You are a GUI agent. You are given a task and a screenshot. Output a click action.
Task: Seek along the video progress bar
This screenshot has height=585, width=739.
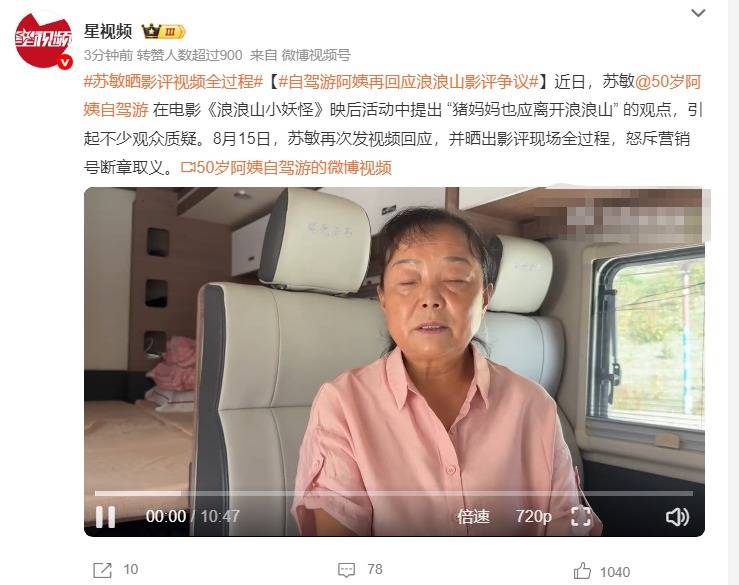394,494
